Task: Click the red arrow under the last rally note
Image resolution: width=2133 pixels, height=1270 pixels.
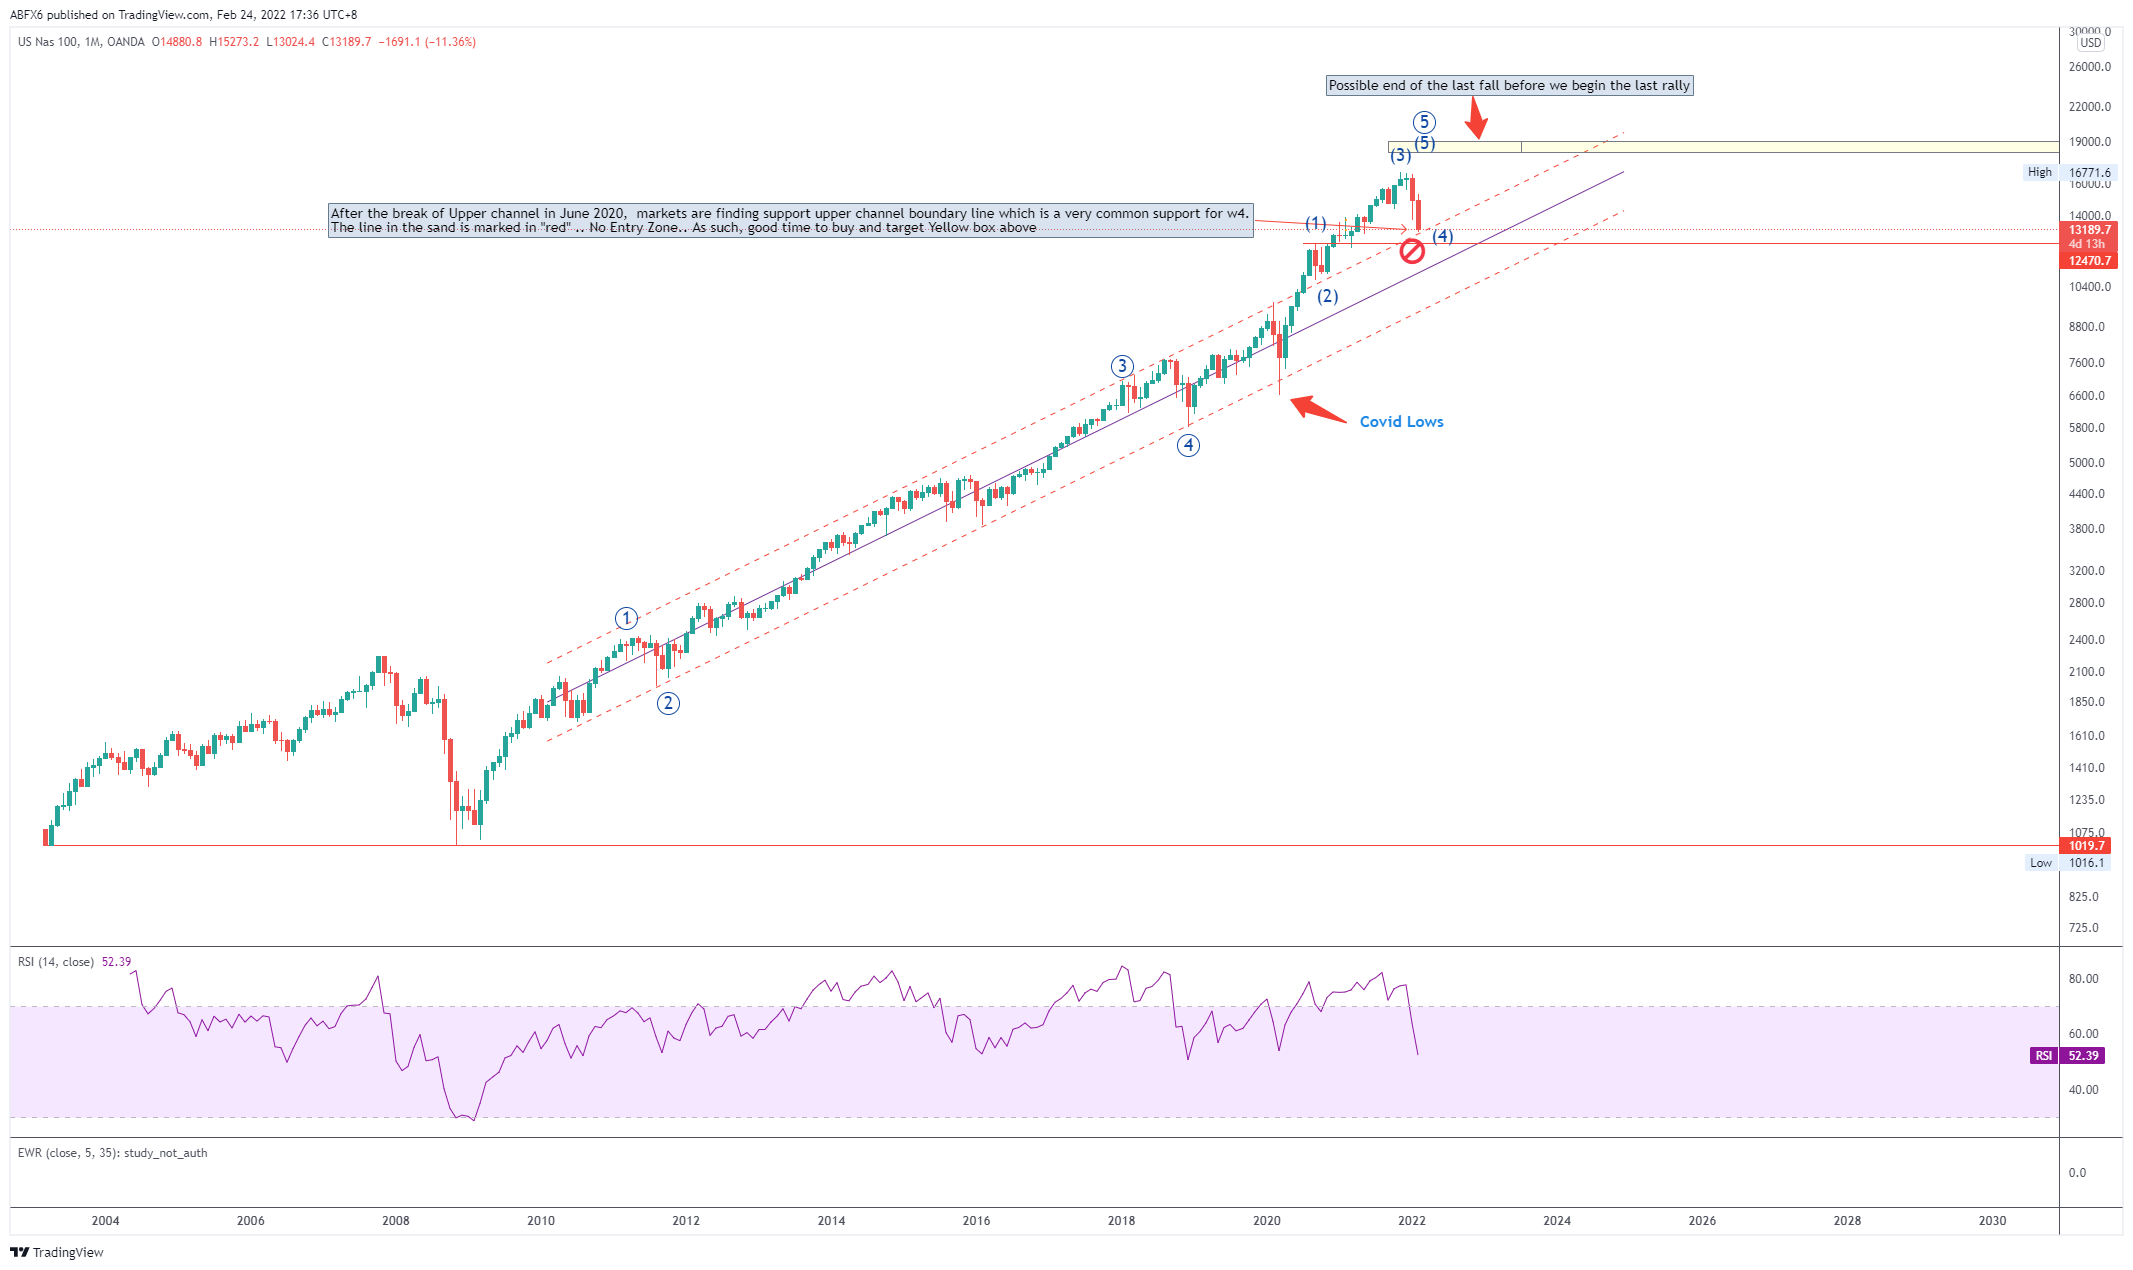Action: [1476, 118]
